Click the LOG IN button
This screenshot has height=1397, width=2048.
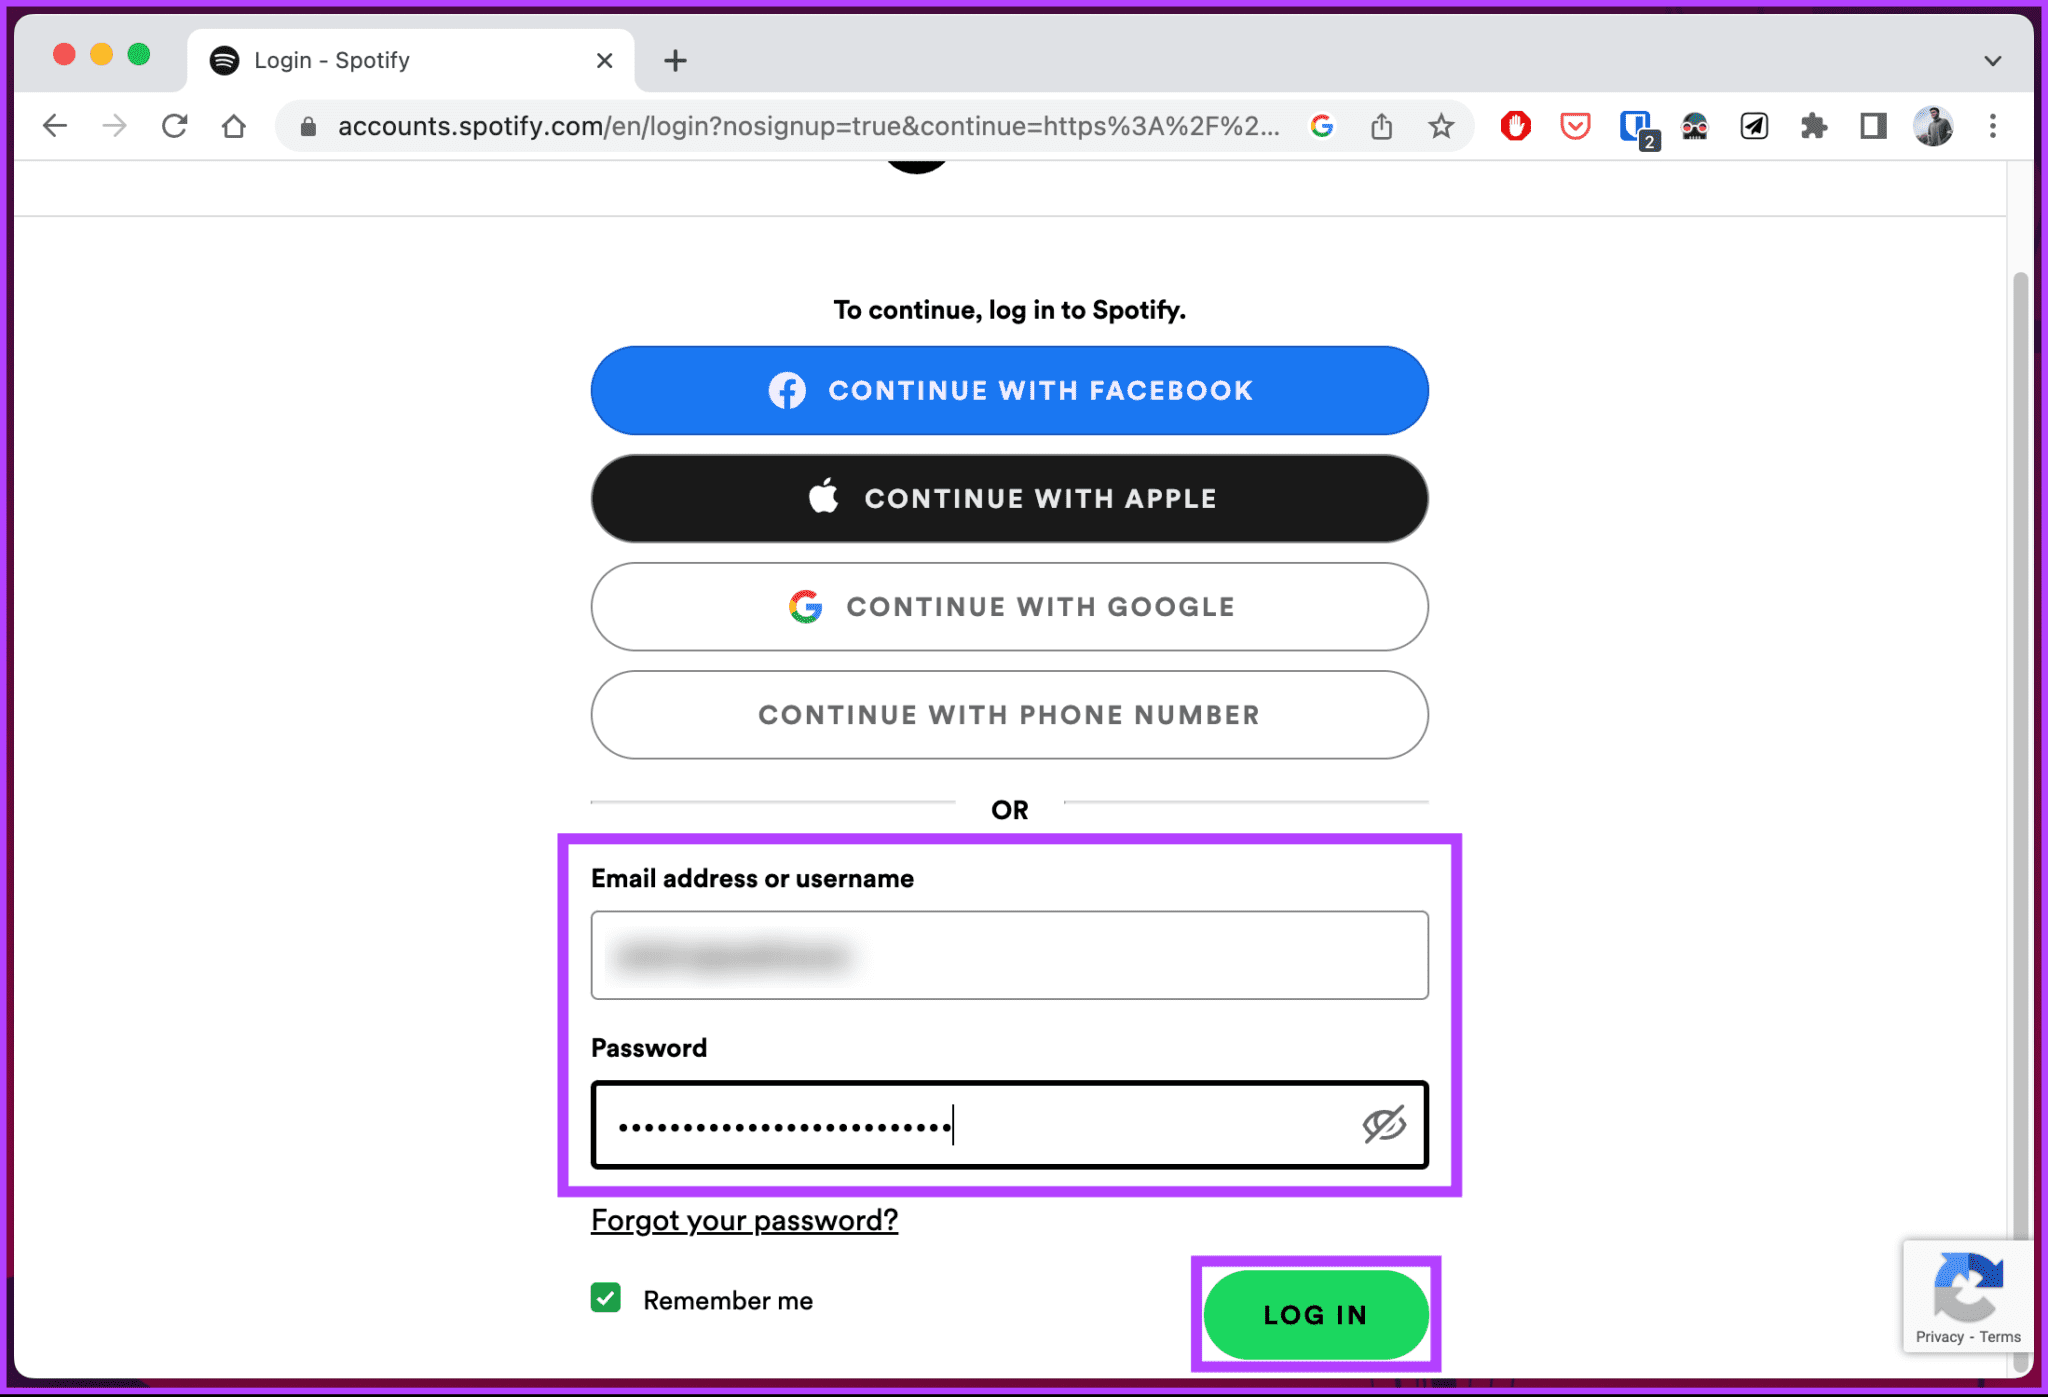1317,1316
